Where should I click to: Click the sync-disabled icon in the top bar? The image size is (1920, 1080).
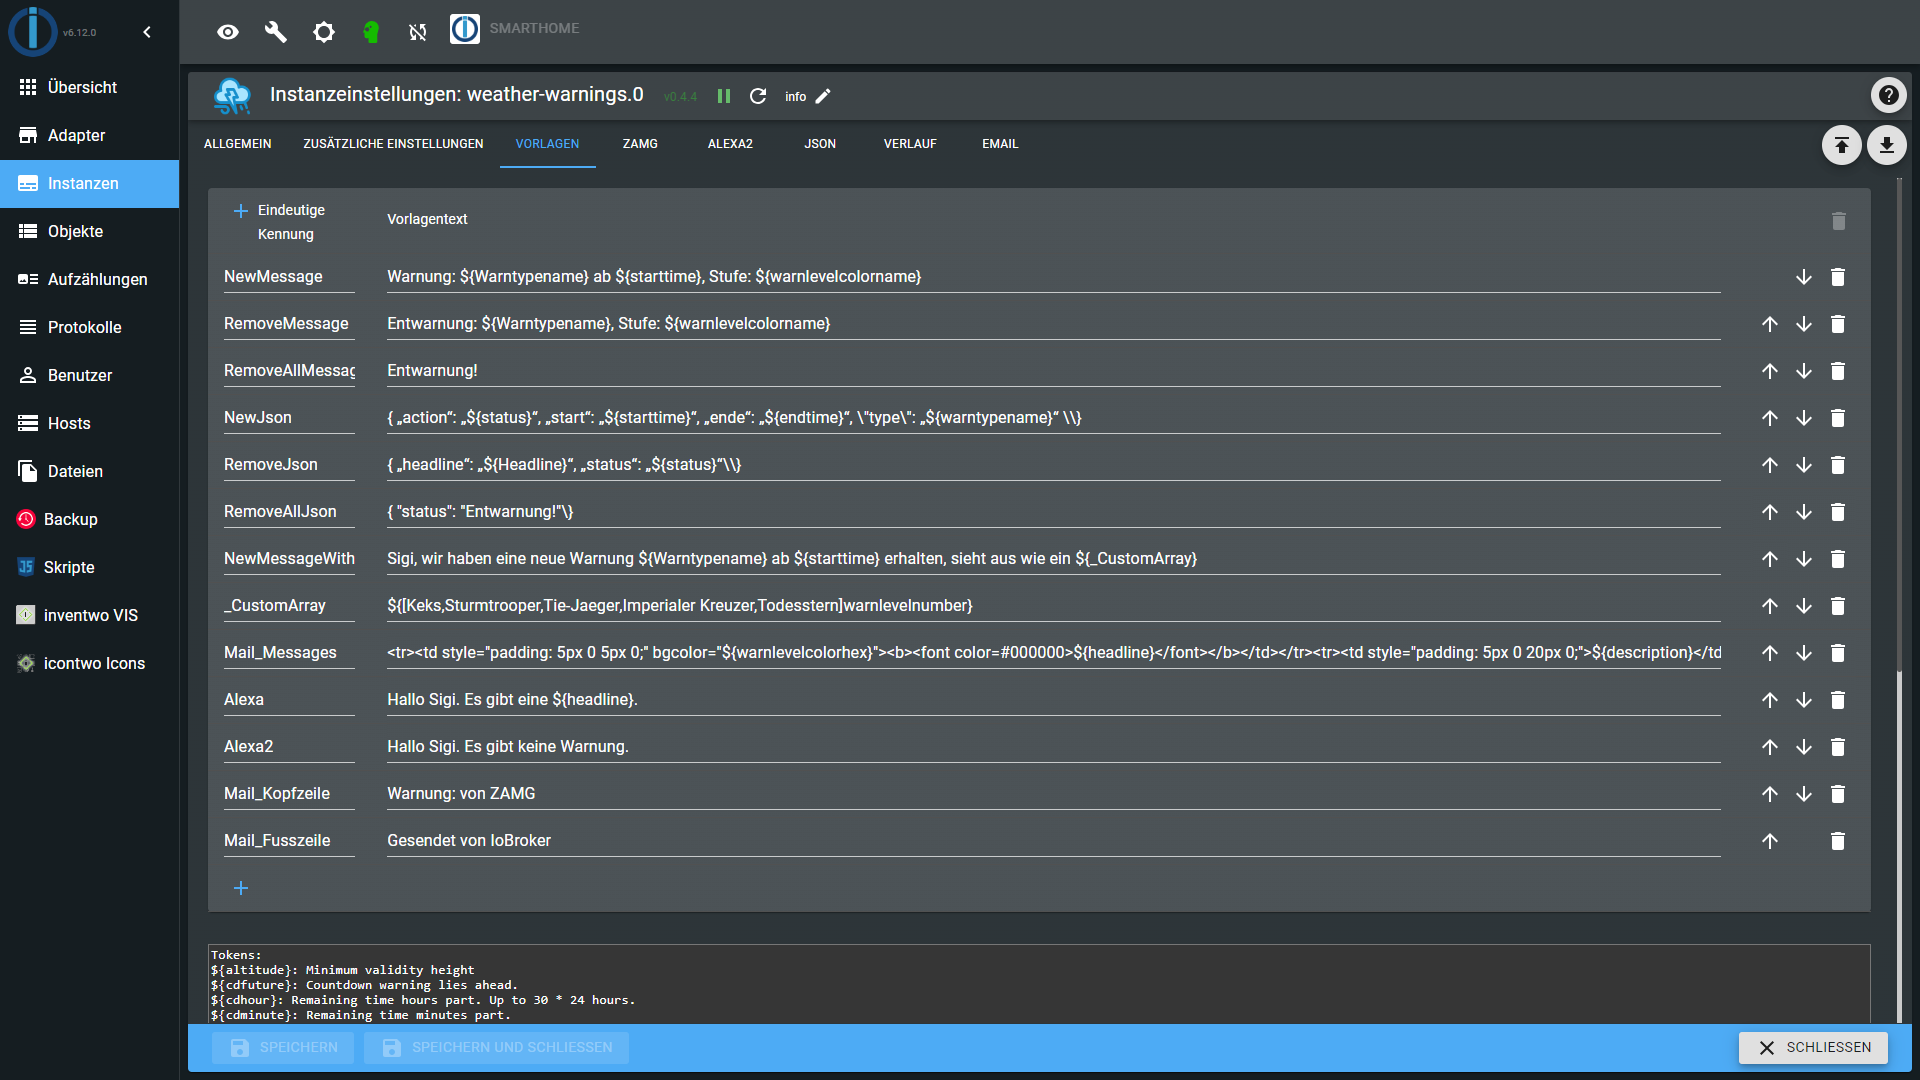click(x=418, y=32)
